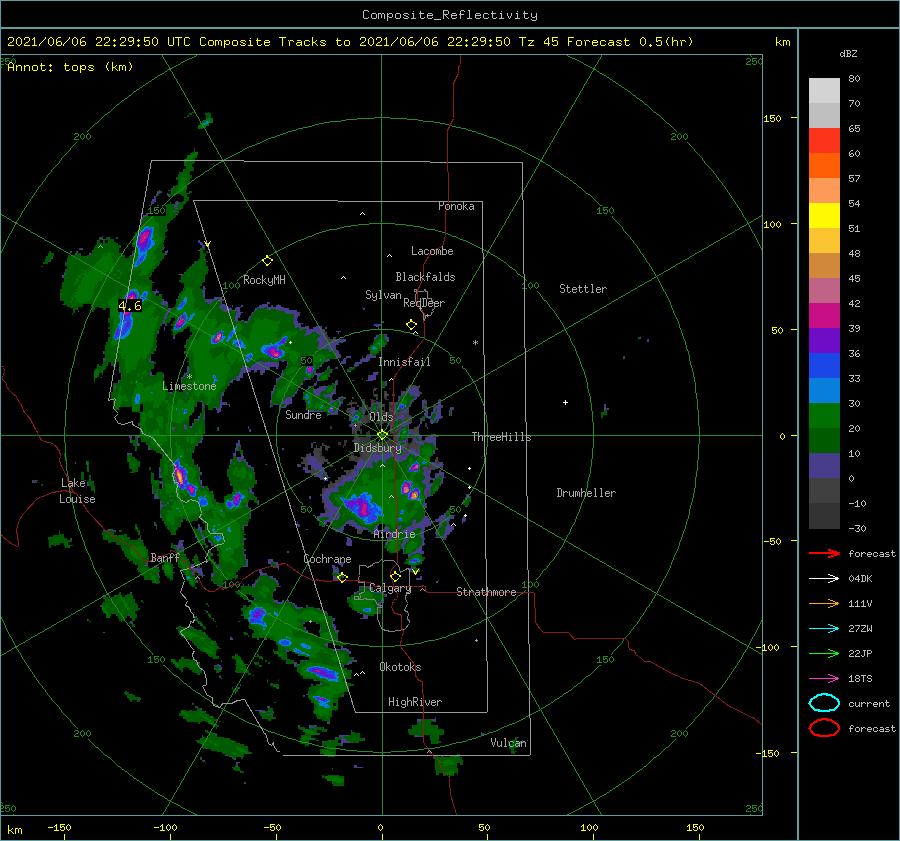Click the date and forecast header text

[350, 42]
